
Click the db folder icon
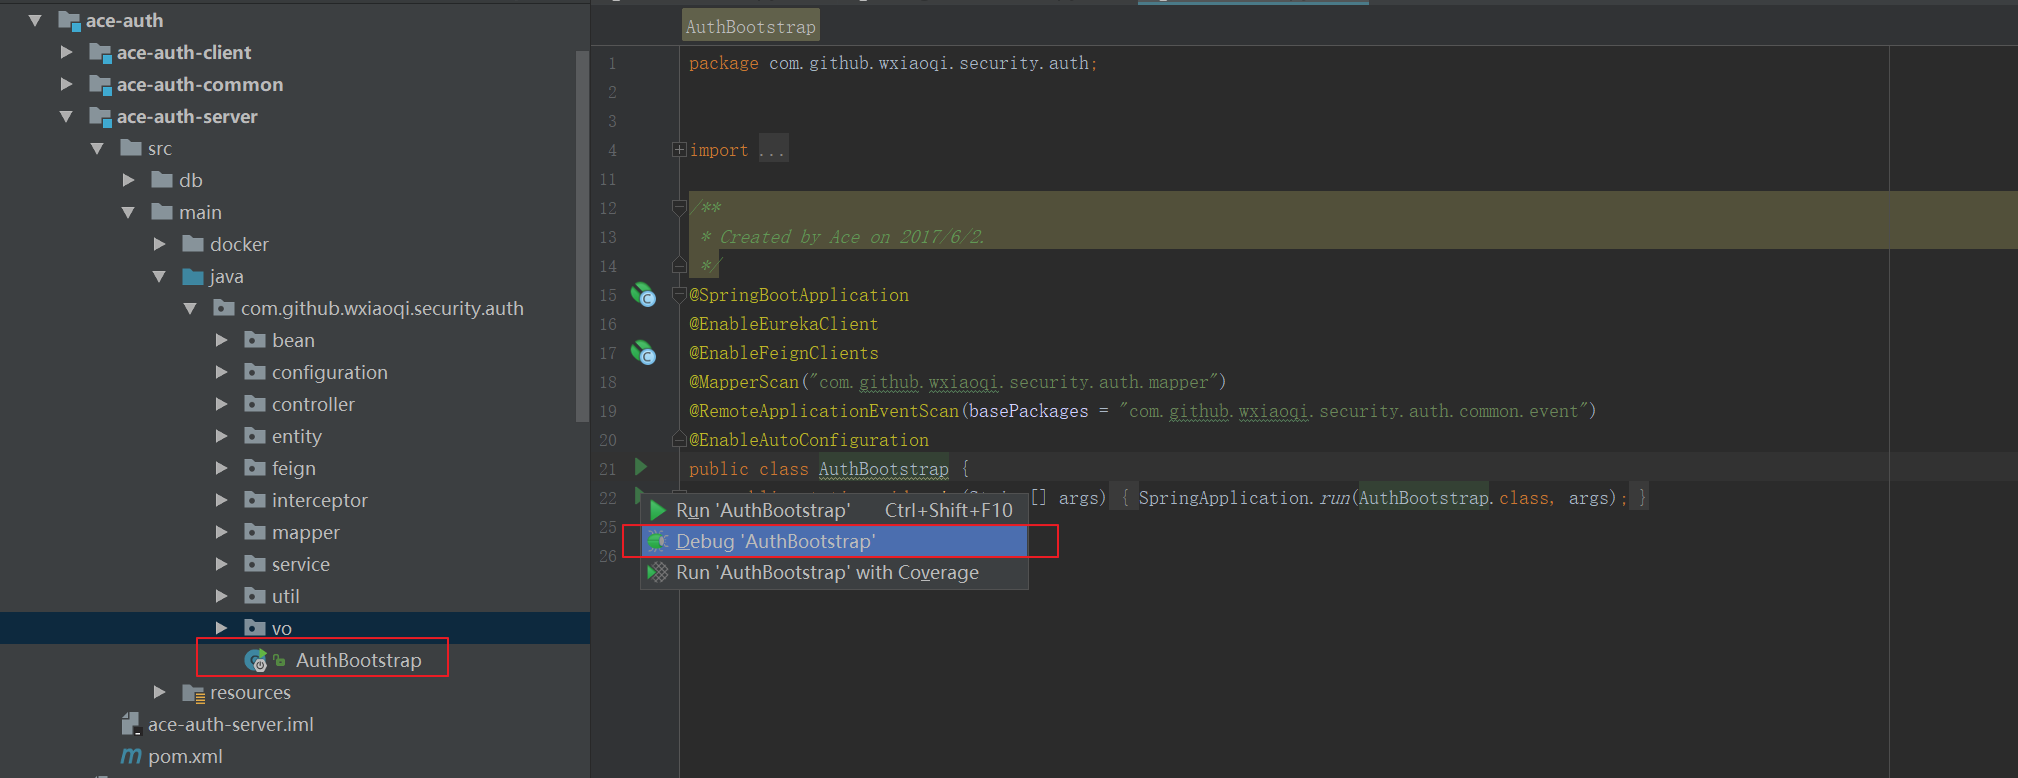161,180
